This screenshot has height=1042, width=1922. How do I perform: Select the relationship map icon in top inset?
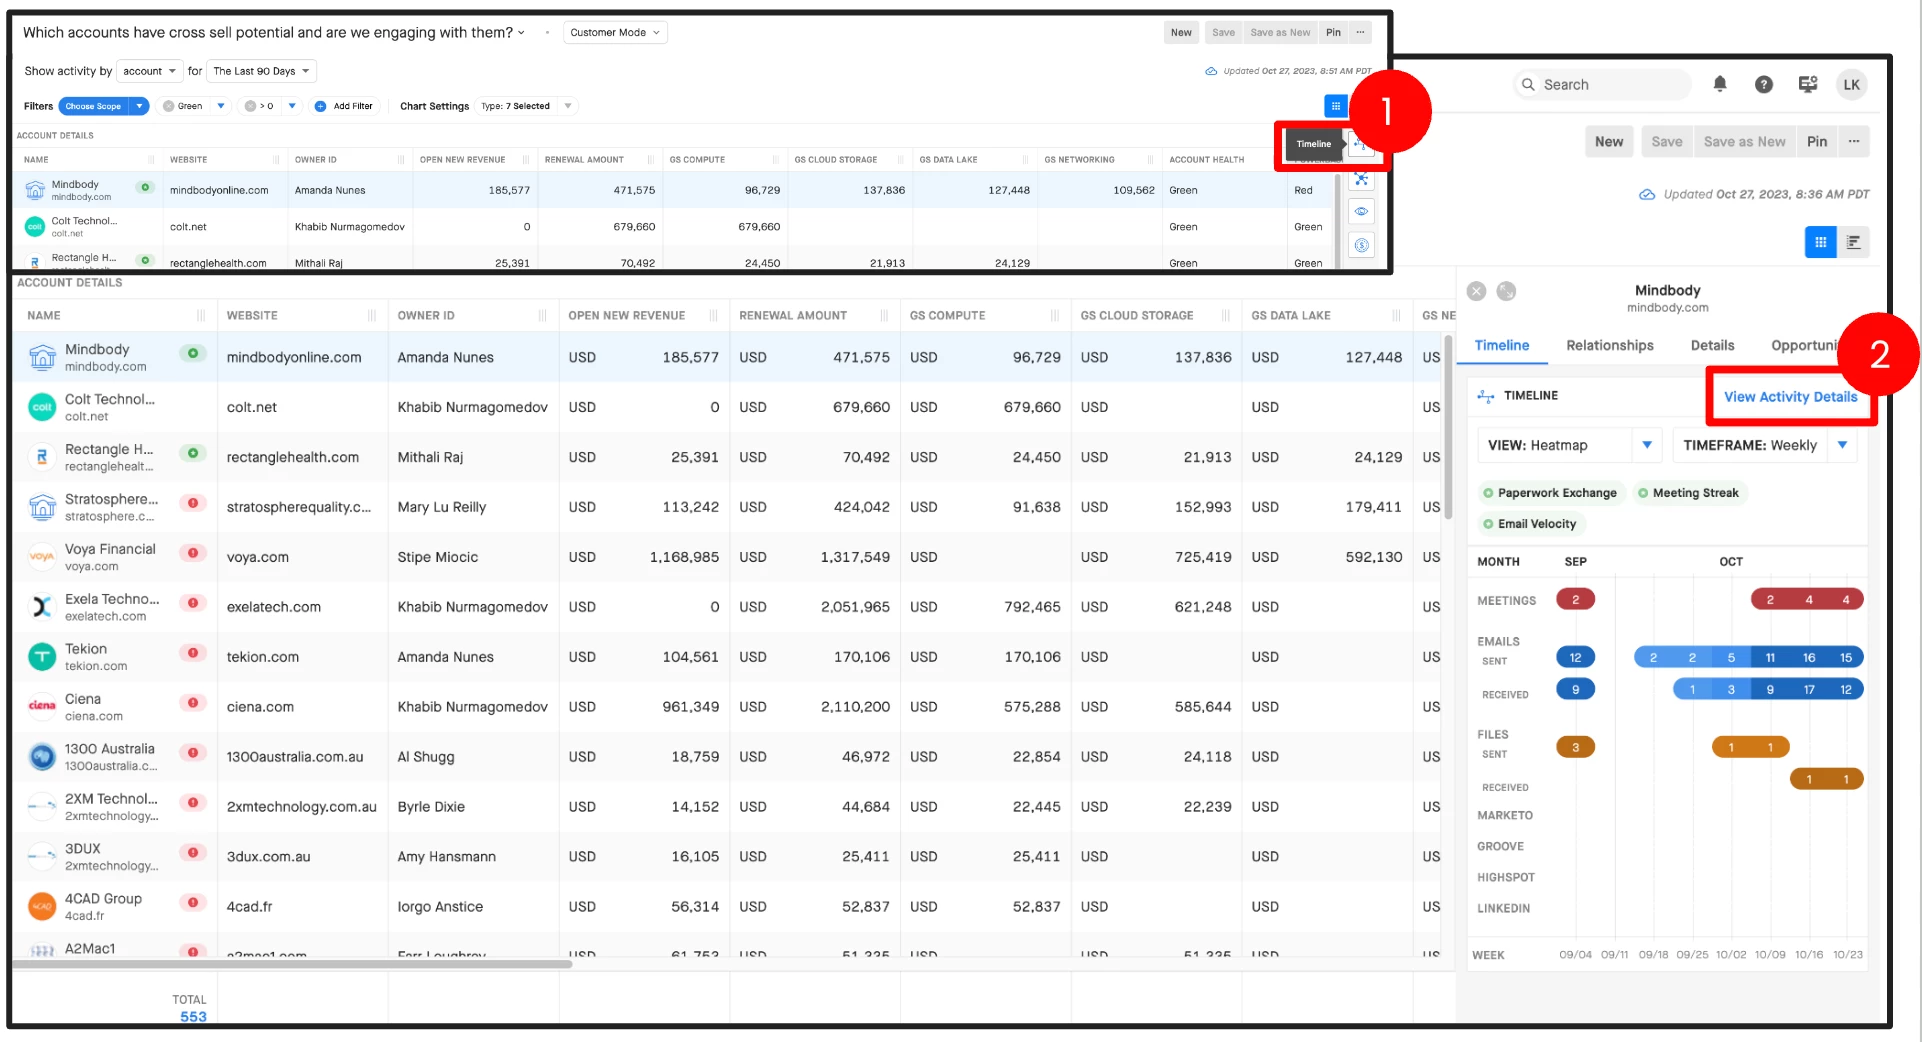coord(1361,179)
